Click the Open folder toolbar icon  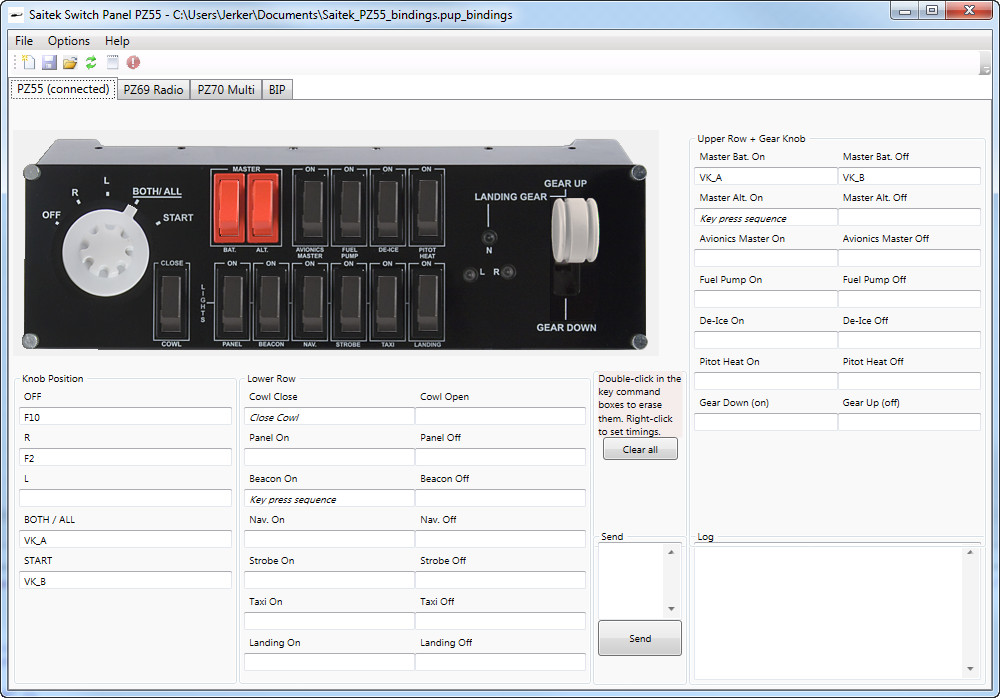(x=70, y=62)
